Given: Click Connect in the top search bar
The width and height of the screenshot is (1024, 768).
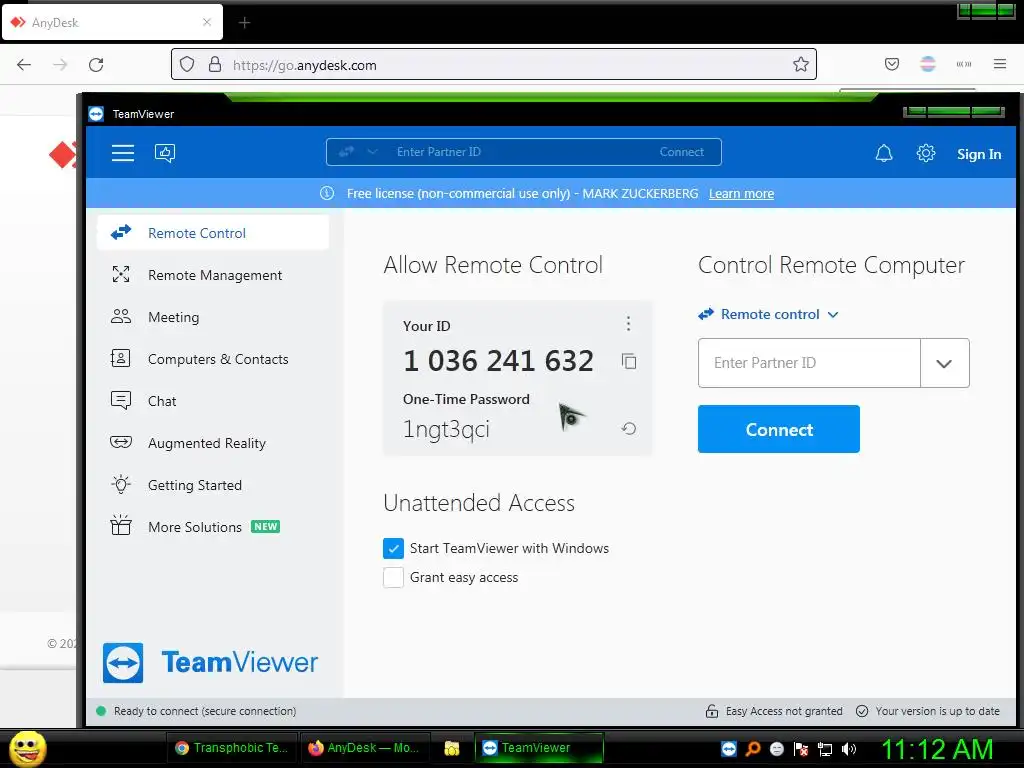Looking at the screenshot, I should pyautogui.click(x=681, y=152).
